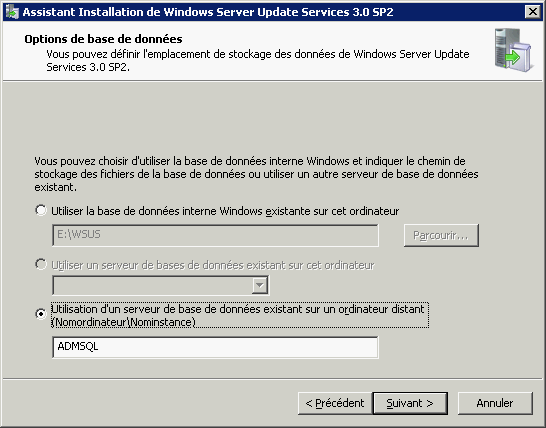Click the E:\WSUS path field
This screenshot has height=428, width=546.
(215, 235)
